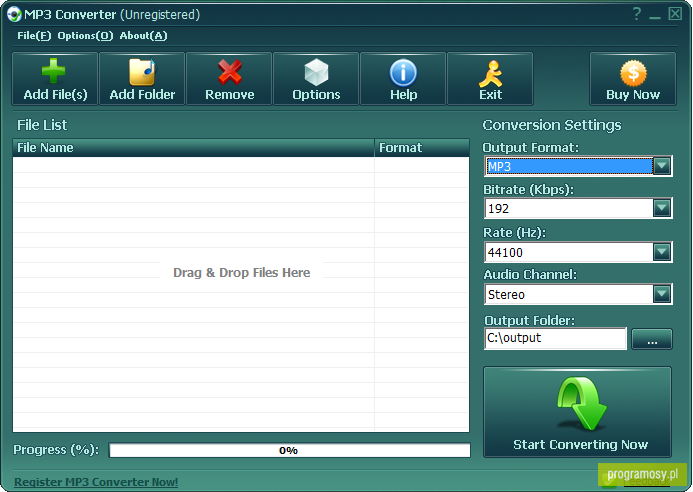
Task: Click the Buy Now dollar coin button
Action: click(x=633, y=79)
